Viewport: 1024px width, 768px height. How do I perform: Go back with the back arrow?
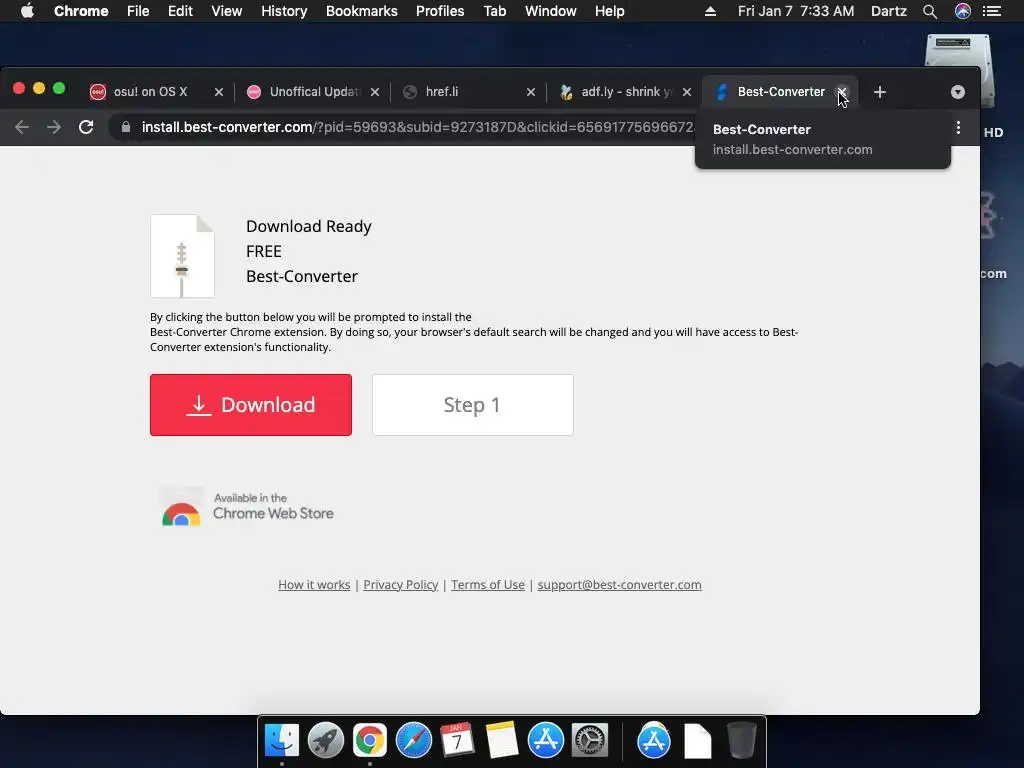tap(22, 127)
